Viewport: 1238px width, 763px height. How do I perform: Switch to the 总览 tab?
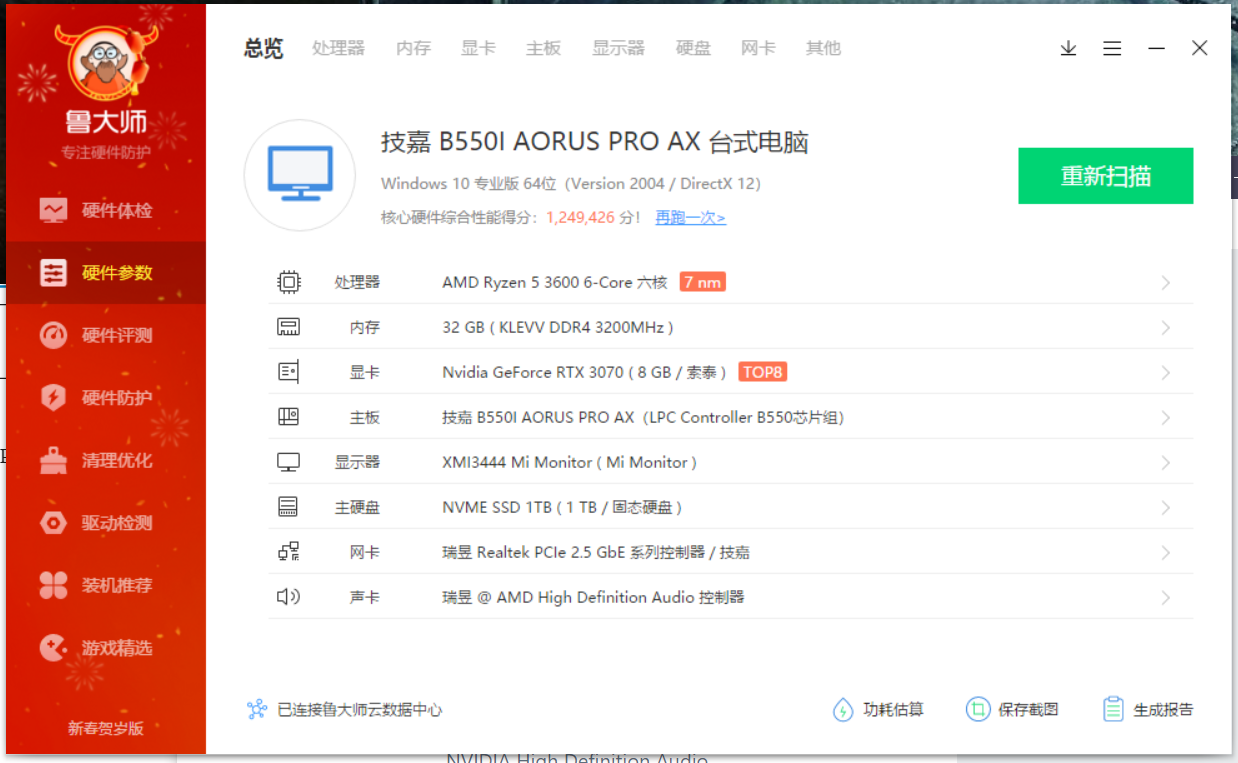tap(264, 48)
